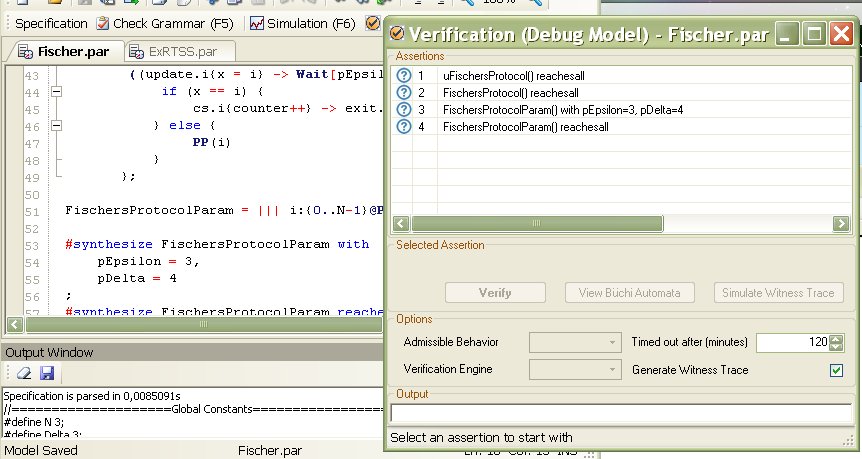862x459 pixels.
Task: Click 'Specification is parsed' line in the Output Window
Action: [x=92, y=396]
